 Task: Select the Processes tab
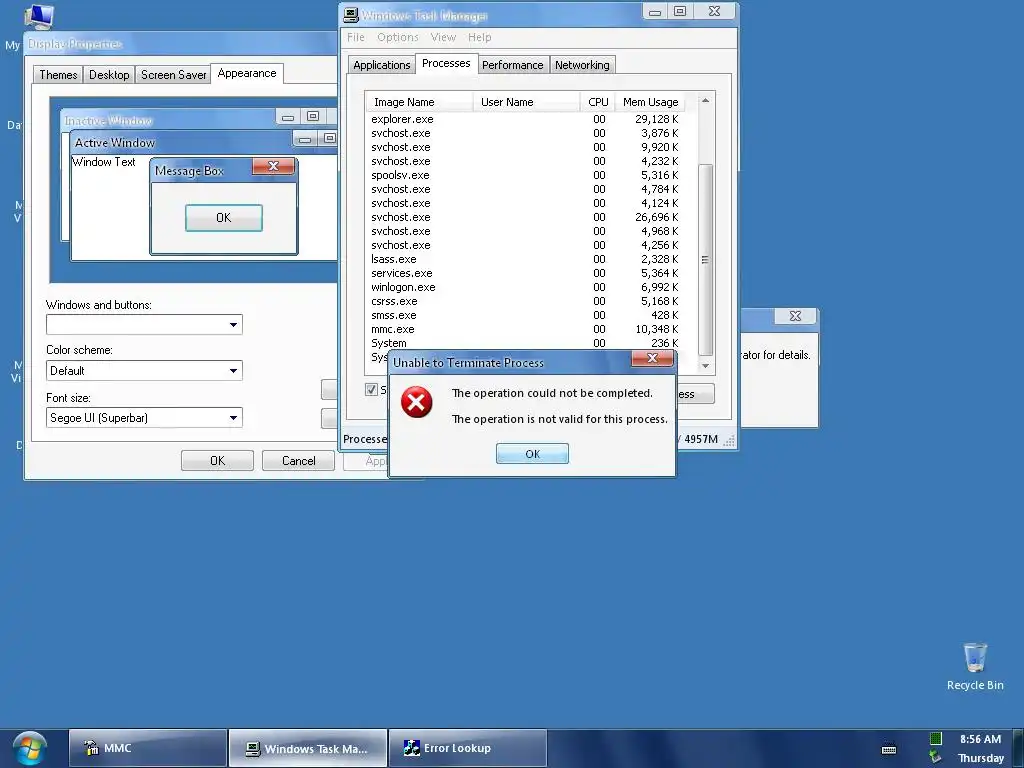click(446, 63)
